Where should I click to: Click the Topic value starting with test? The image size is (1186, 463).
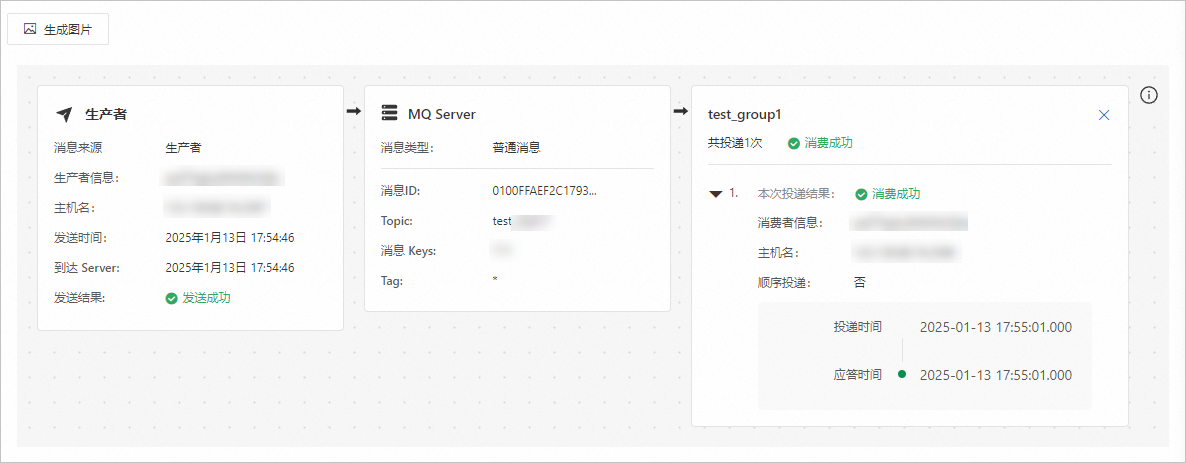520,221
